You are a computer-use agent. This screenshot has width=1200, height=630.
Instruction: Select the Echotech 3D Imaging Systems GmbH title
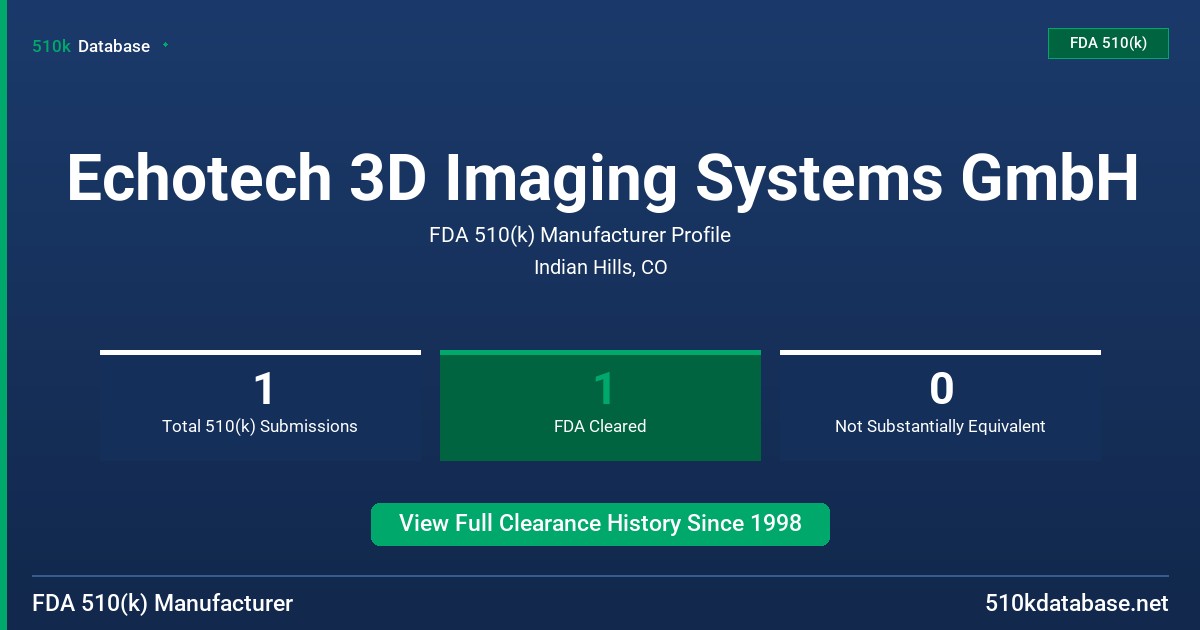click(x=602, y=178)
